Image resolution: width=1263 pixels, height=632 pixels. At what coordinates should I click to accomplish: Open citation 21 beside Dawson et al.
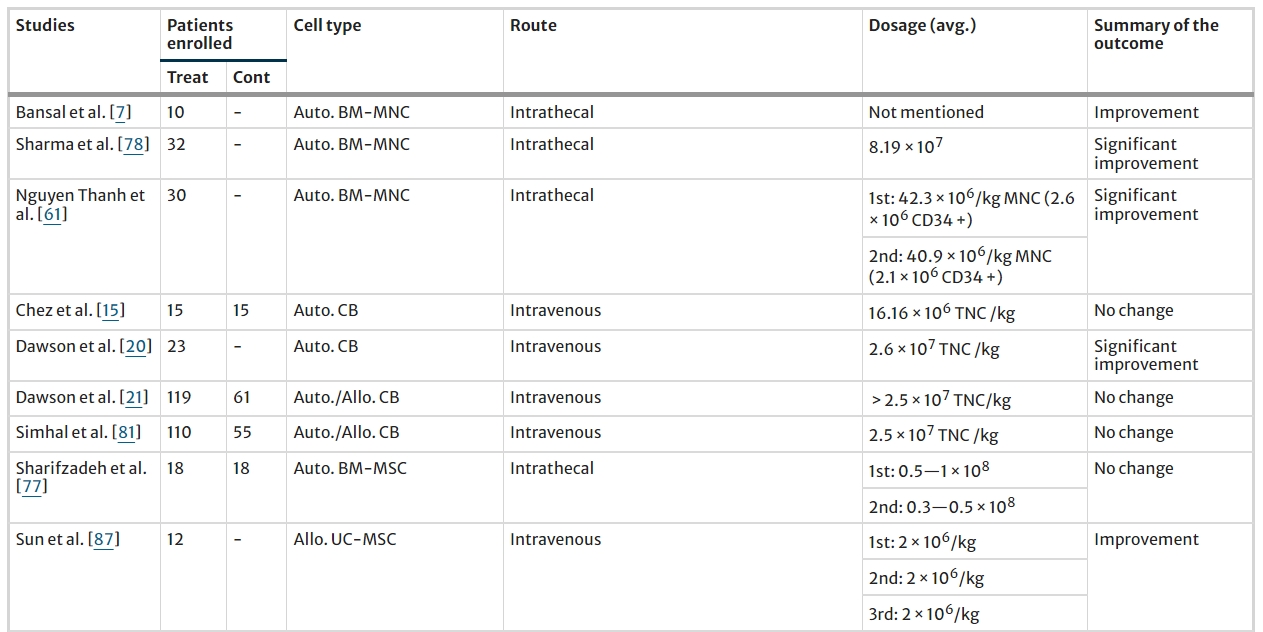[133, 398]
